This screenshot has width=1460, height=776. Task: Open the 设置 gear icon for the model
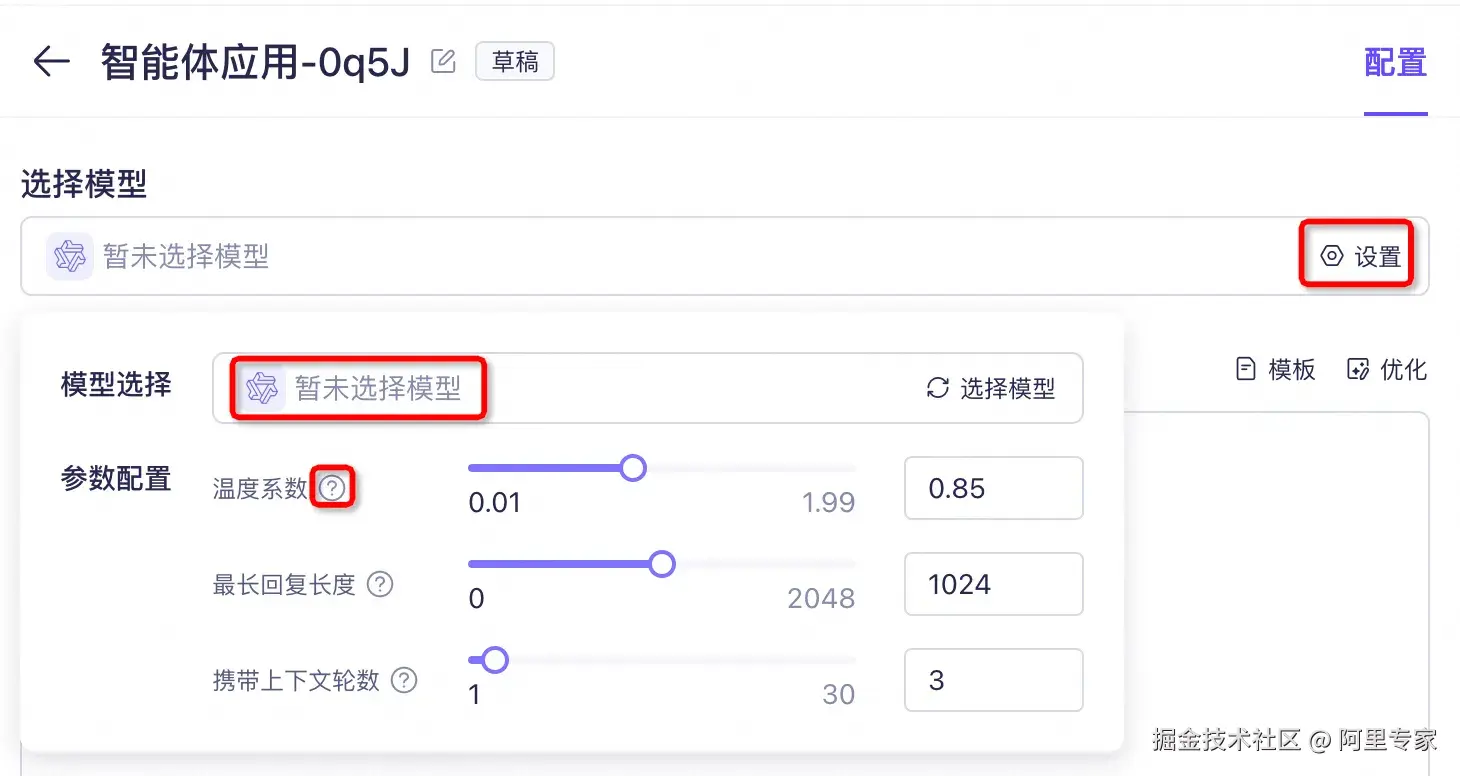[x=1331, y=256]
